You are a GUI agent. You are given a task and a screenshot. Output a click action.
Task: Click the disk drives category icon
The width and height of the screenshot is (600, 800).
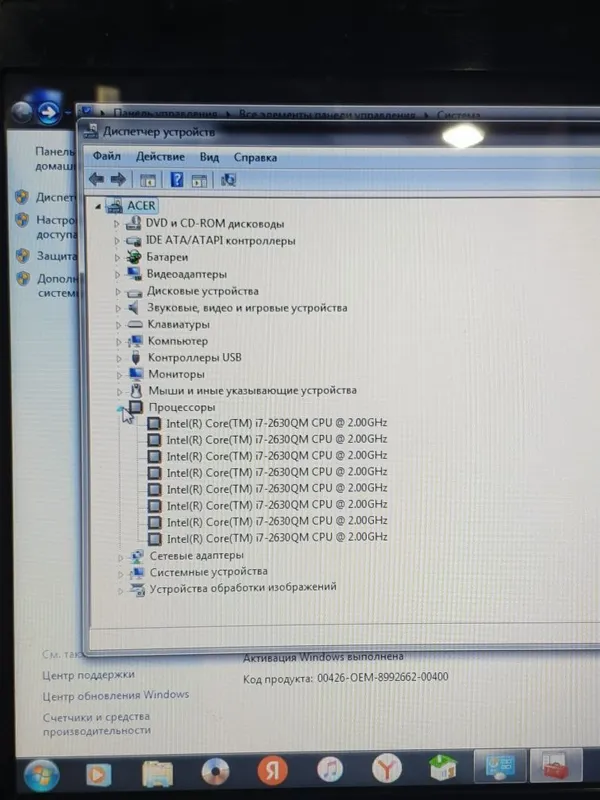pos(135,292)
